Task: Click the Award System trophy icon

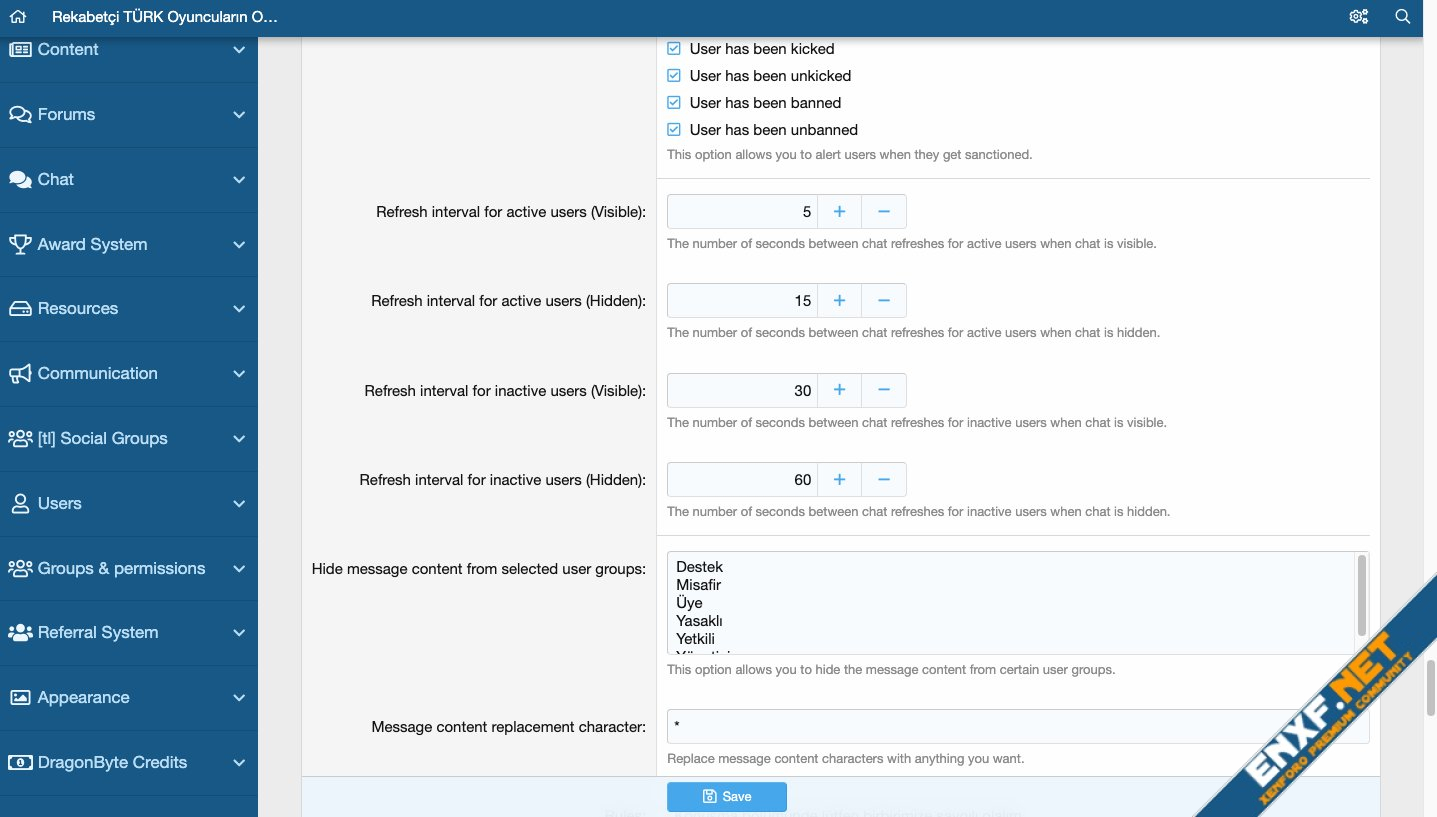Action: coord(20,244)
